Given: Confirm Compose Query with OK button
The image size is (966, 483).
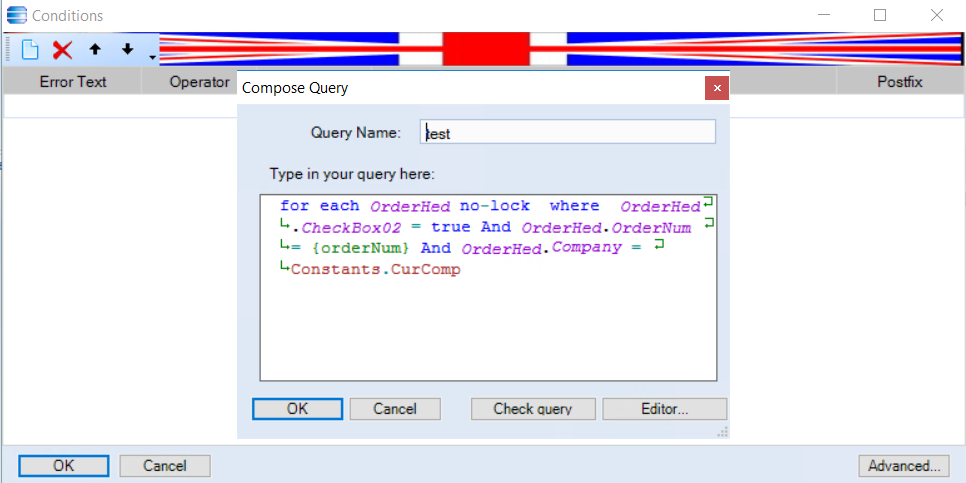Looking at the screenshot, I should pyautogui.click(x=298, y=408).
